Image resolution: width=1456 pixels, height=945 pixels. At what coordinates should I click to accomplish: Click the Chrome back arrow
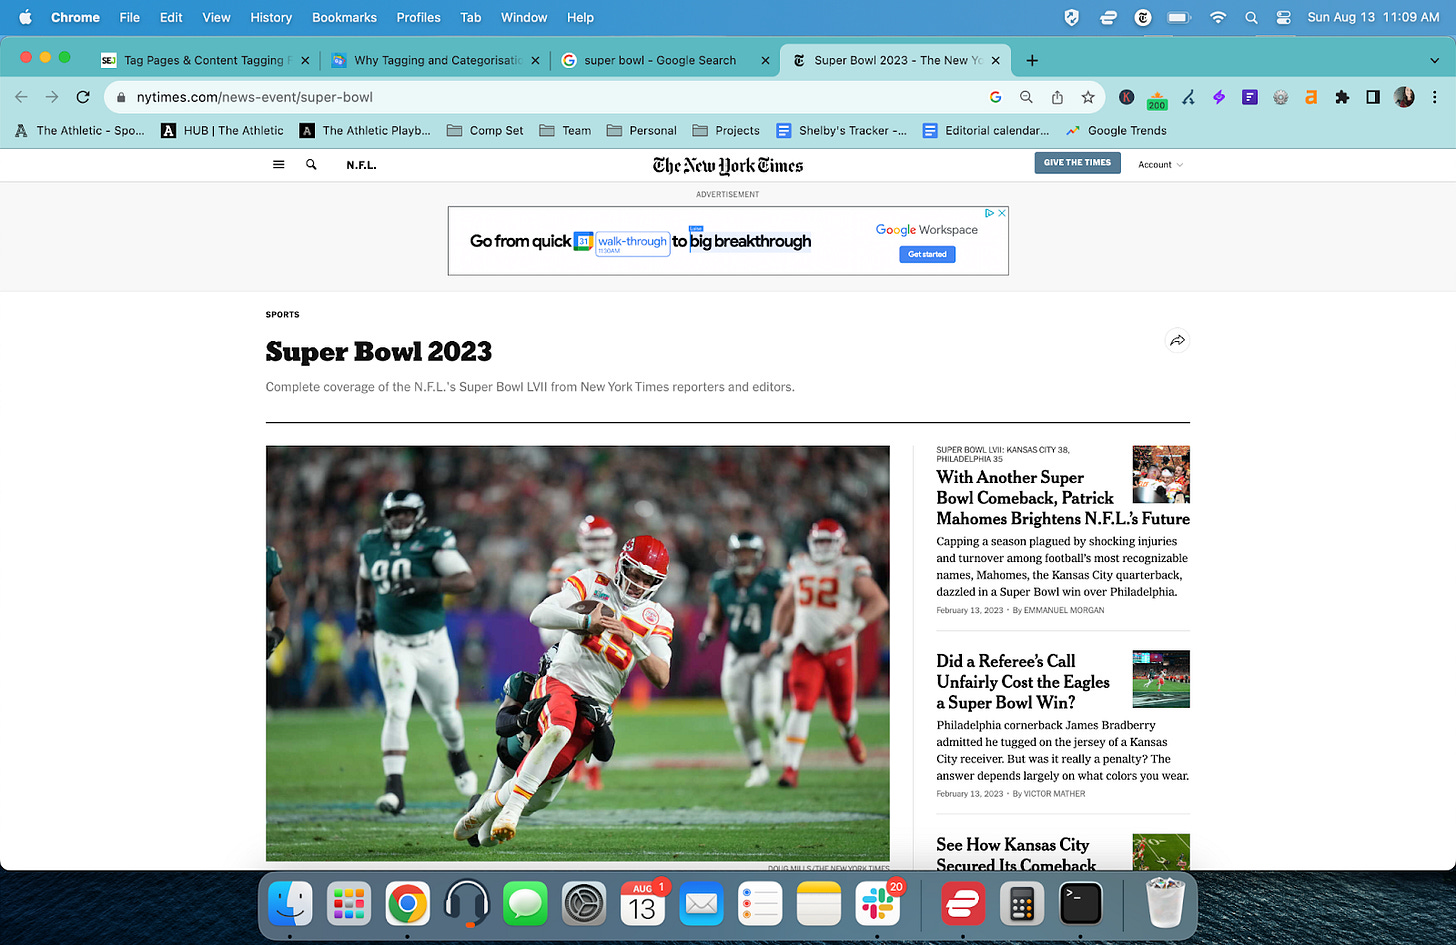coord(22,97)
